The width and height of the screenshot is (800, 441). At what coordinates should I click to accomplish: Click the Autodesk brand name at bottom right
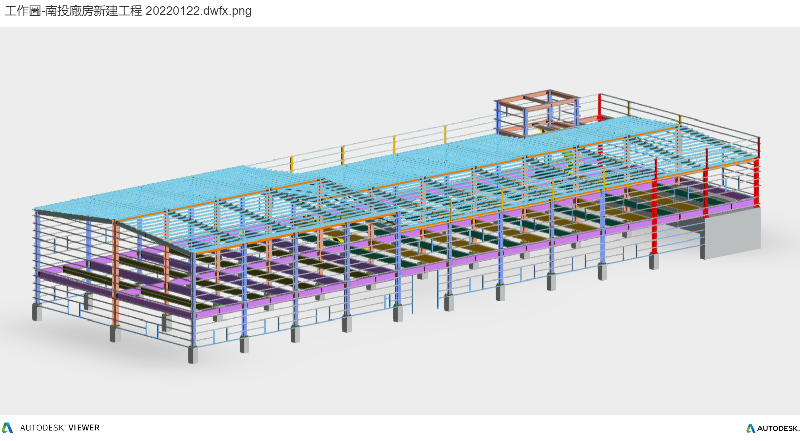pos(776,428)
